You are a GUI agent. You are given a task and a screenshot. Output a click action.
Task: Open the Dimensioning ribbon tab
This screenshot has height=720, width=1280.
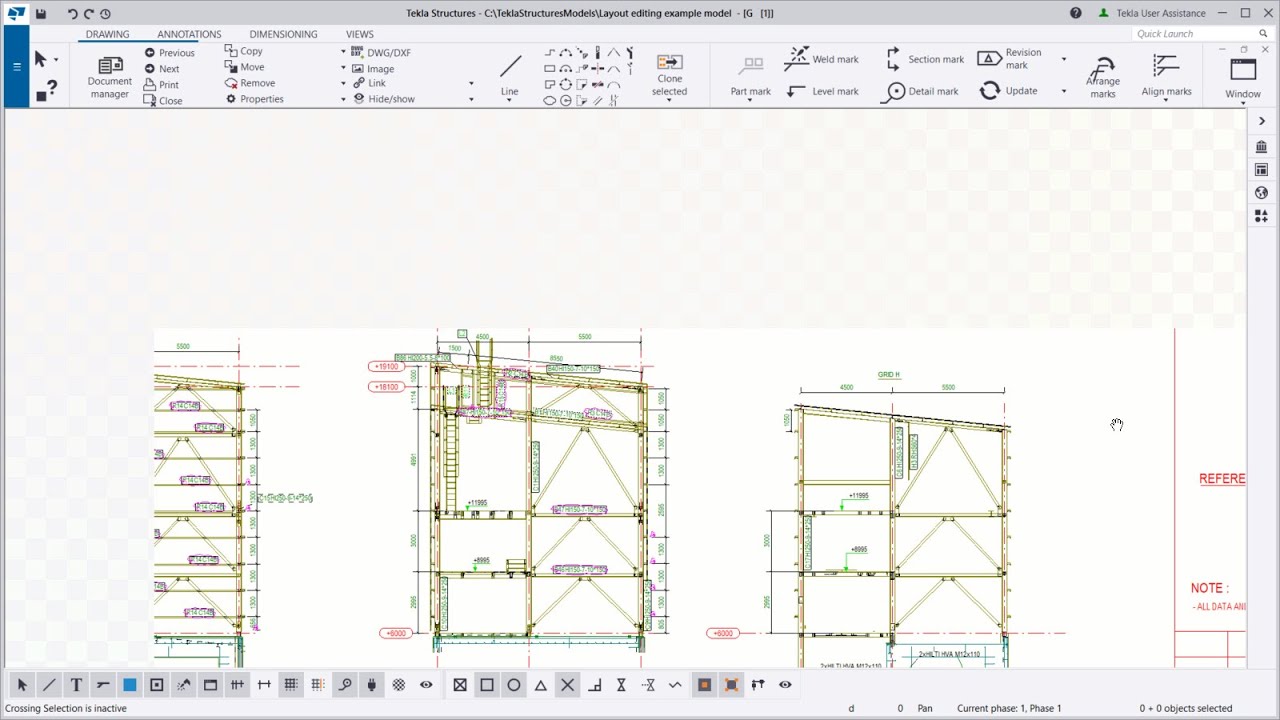pyautogui.click(x=283, y=34)
